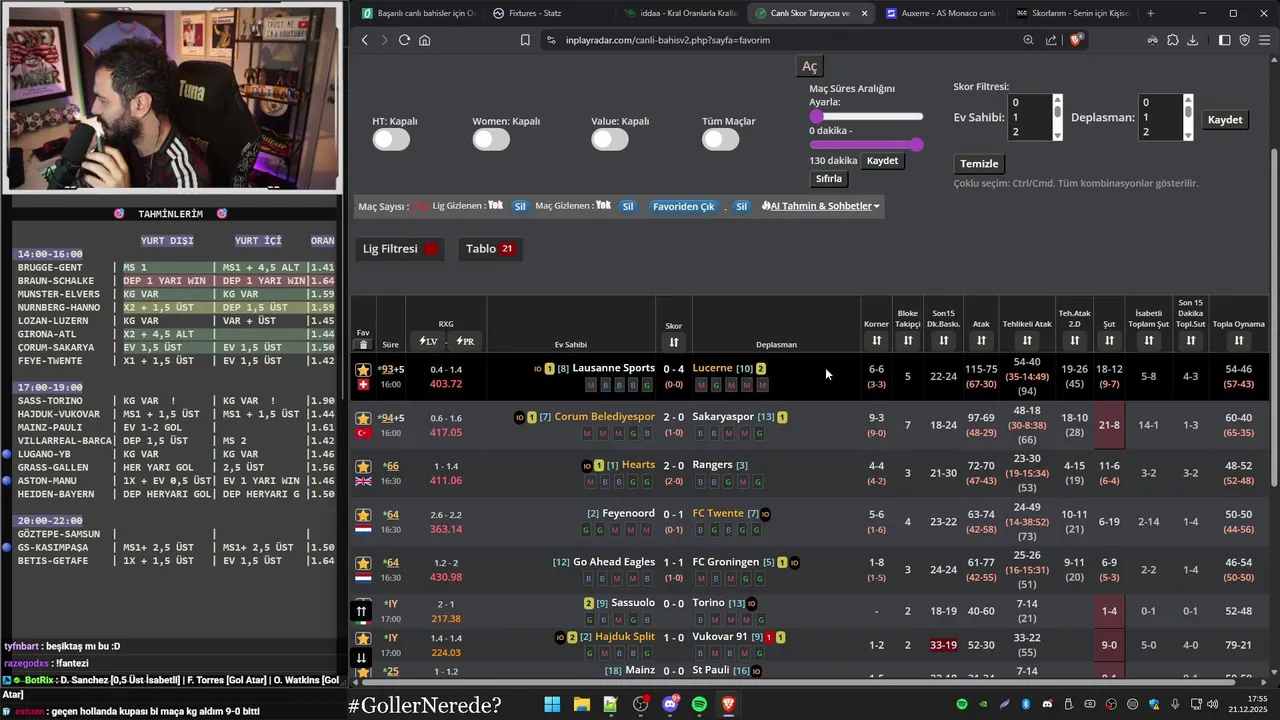Open the AI Tahmin & Sohbetler dropdown

pyautogui.click(x=821, y=206)
